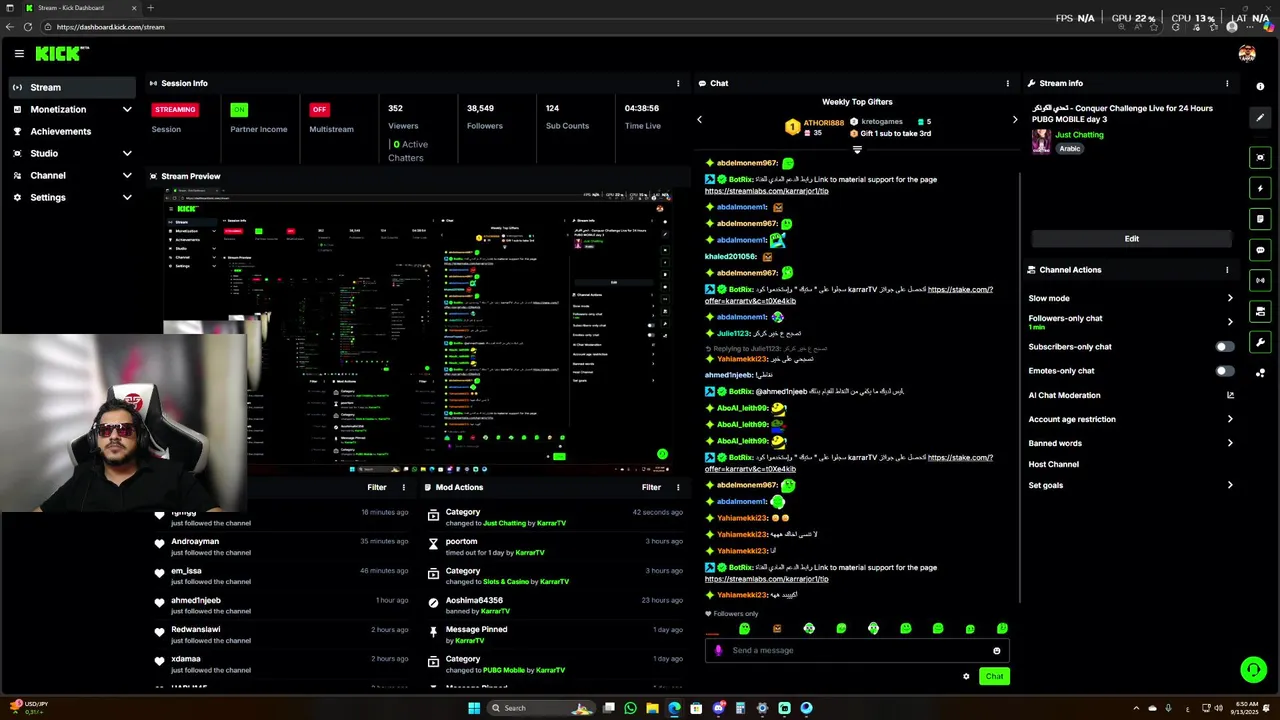The width and height of the screenshot is (1280, 720).
Task: Expand Settings sidebar section
Action: coord(127,197)
